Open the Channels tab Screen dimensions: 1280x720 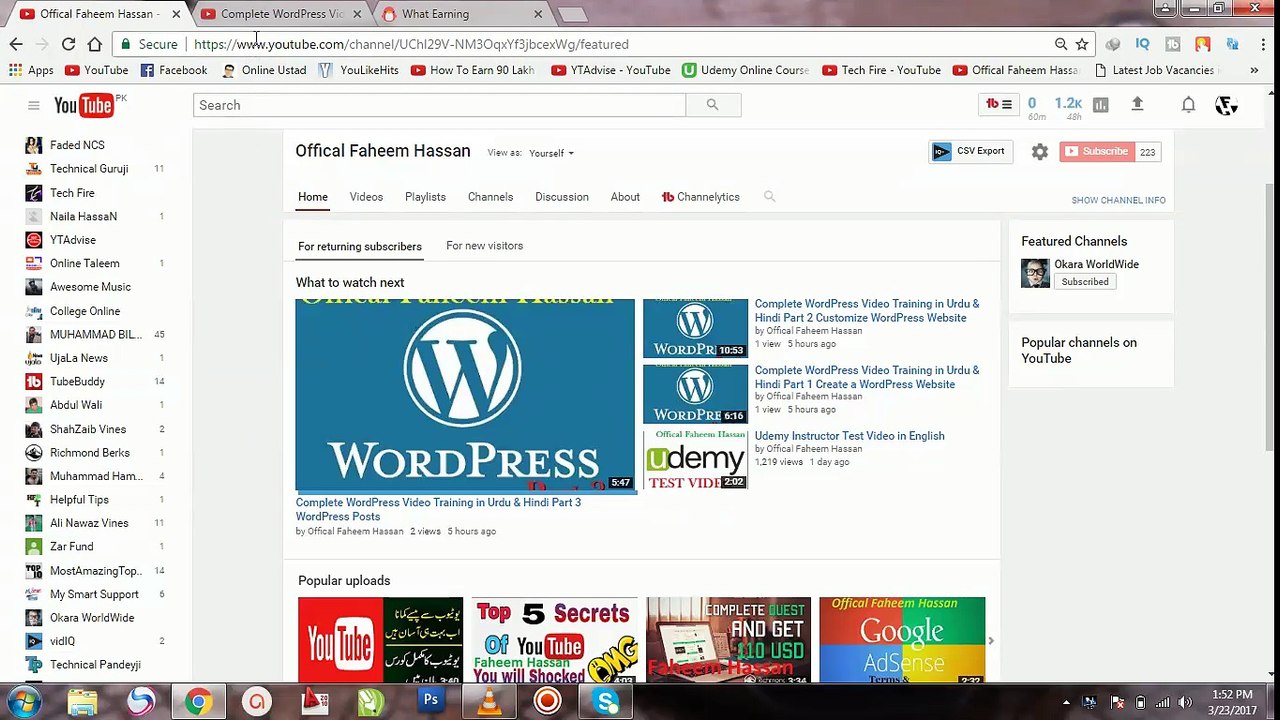[x=490, y=197]
